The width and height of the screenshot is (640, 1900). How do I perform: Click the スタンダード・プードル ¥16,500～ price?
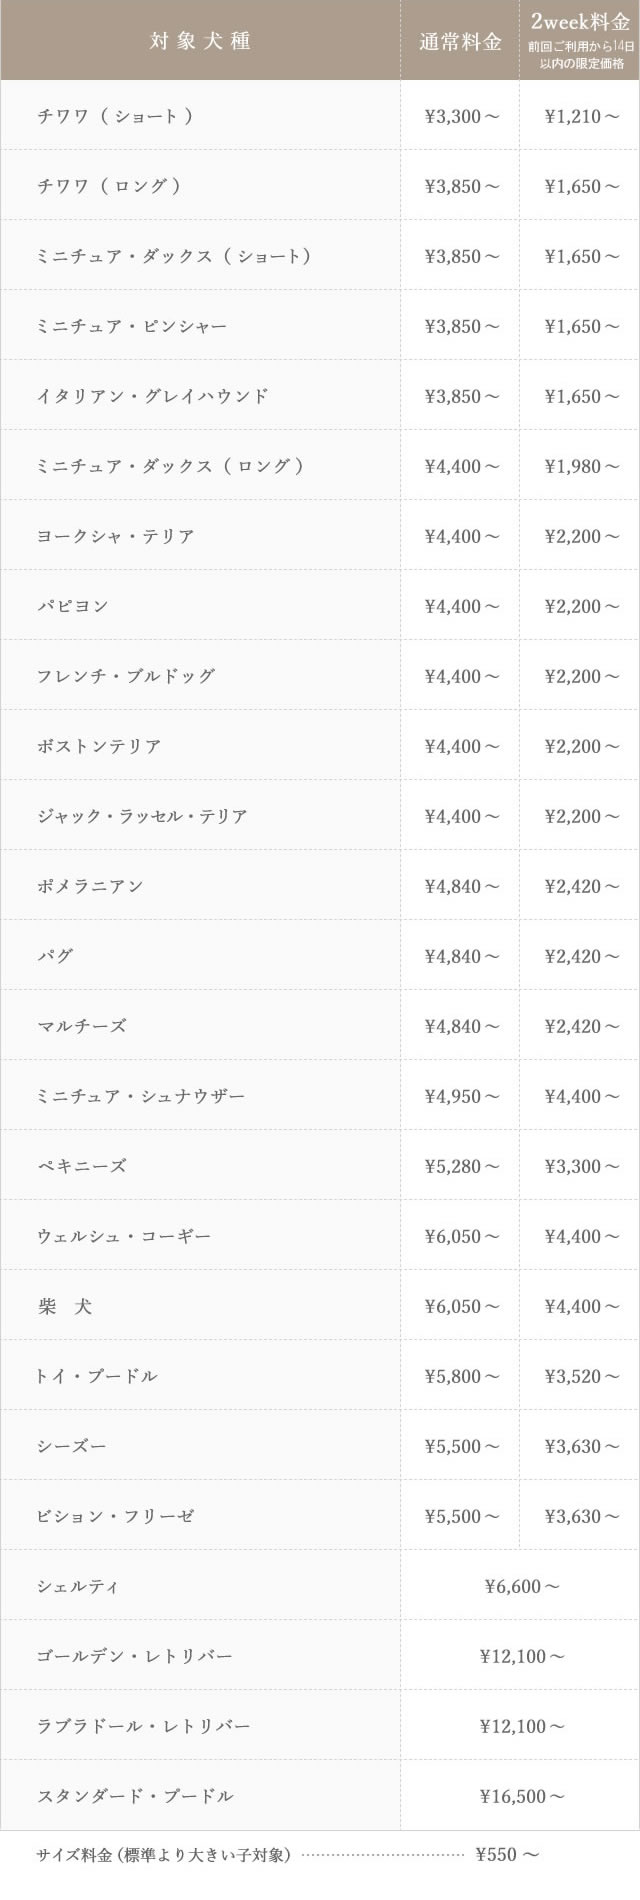point(522,1796)
